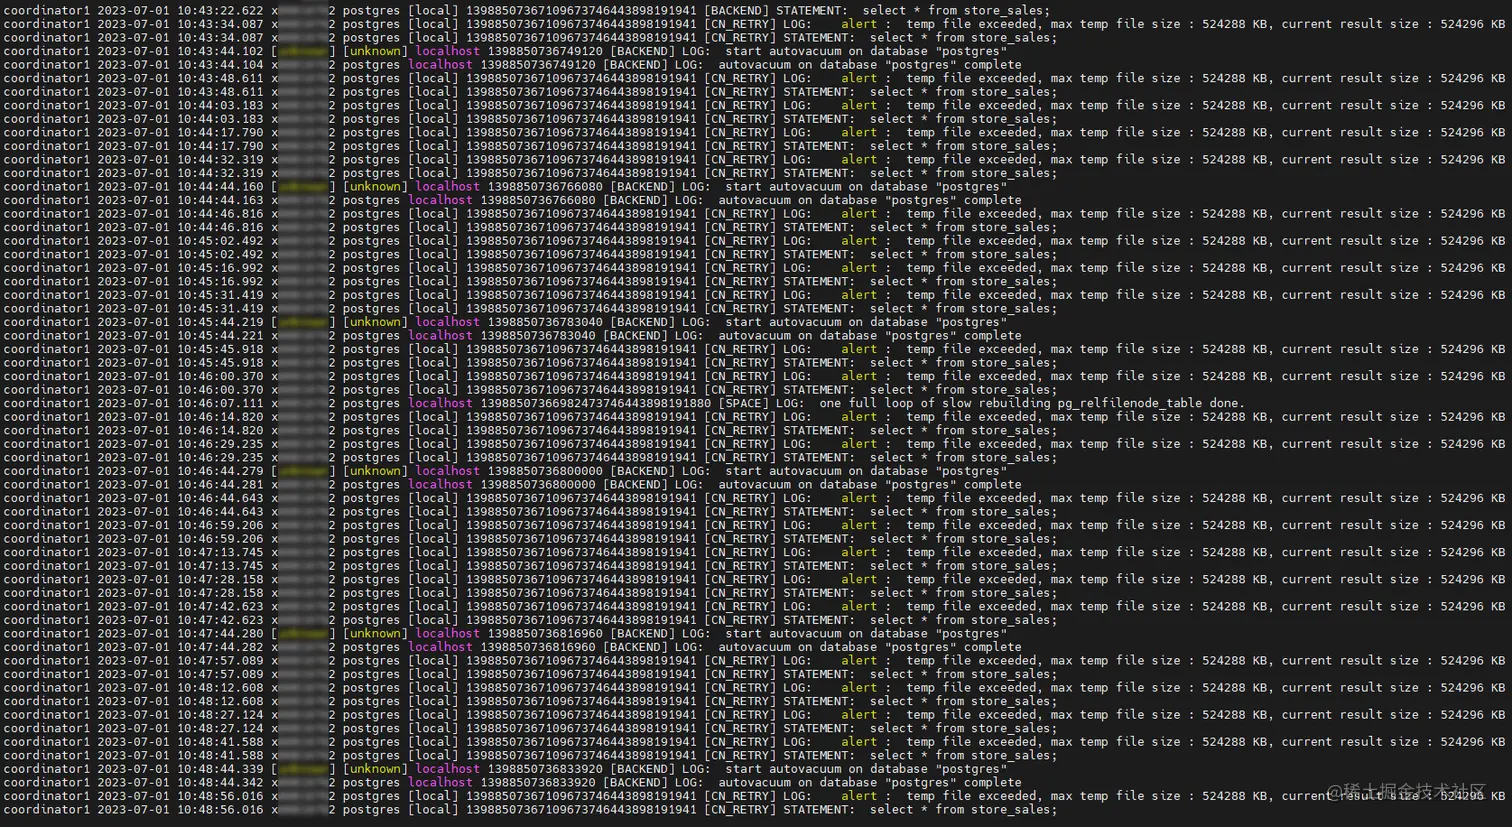Screen dimensions: 1512x827
Task: Select [local] in the 10:47:28.158 LOG line
Action: click(x=433, y=579)
